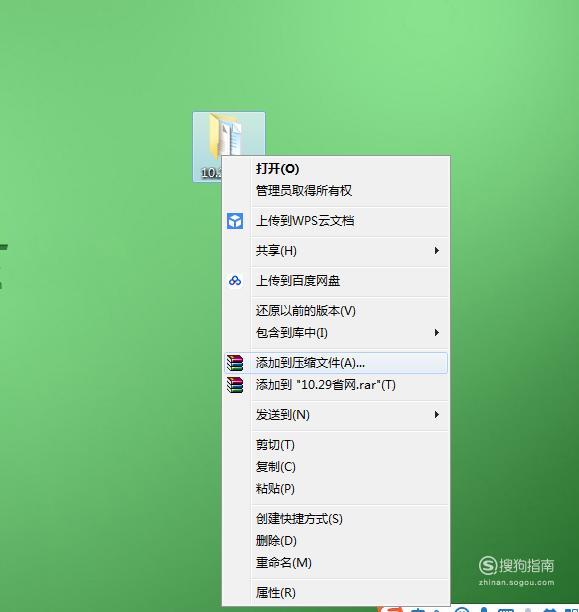The height and width of the screenshot is (612, 579).
Task: Select 还原以前的版本(V)
Action: click(x=336, y=311)
